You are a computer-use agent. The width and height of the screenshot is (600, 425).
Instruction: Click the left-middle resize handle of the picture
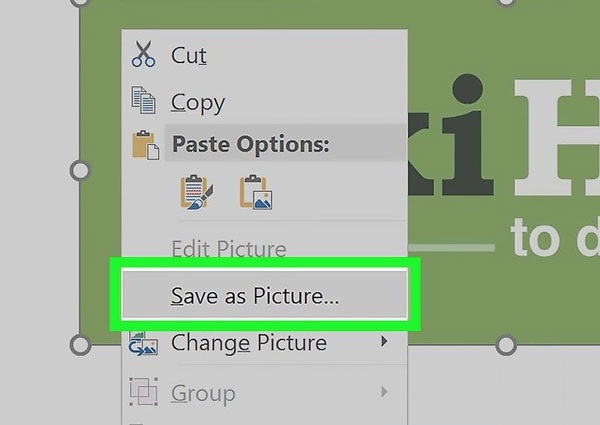(x=79, y=171)
